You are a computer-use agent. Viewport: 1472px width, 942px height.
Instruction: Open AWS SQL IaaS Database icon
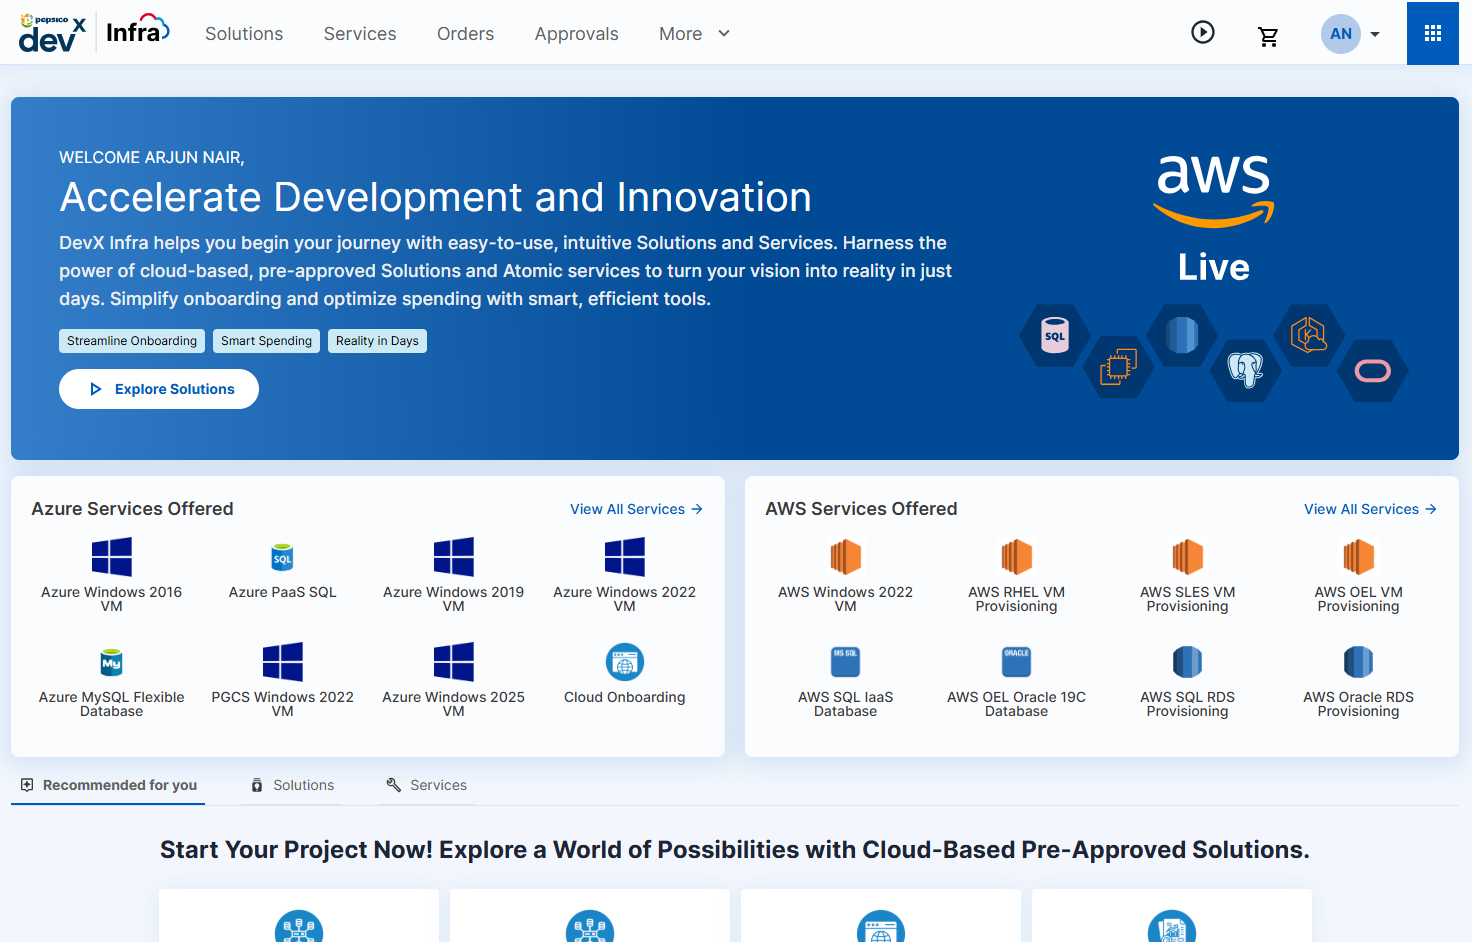pyautogui.click(x=846, y=662)
